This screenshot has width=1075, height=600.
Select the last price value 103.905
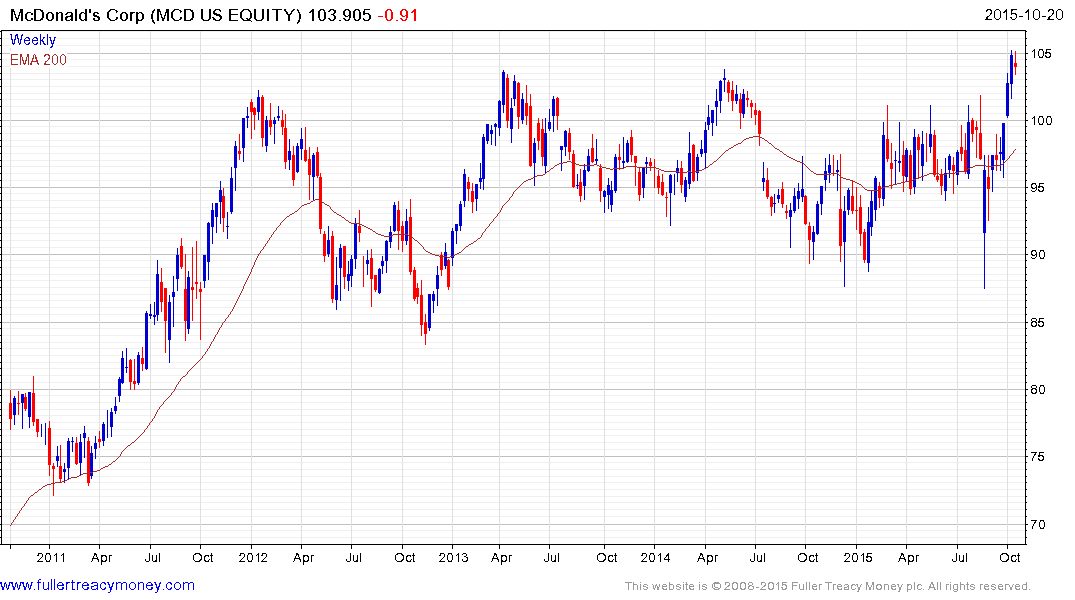coord(339,15)
